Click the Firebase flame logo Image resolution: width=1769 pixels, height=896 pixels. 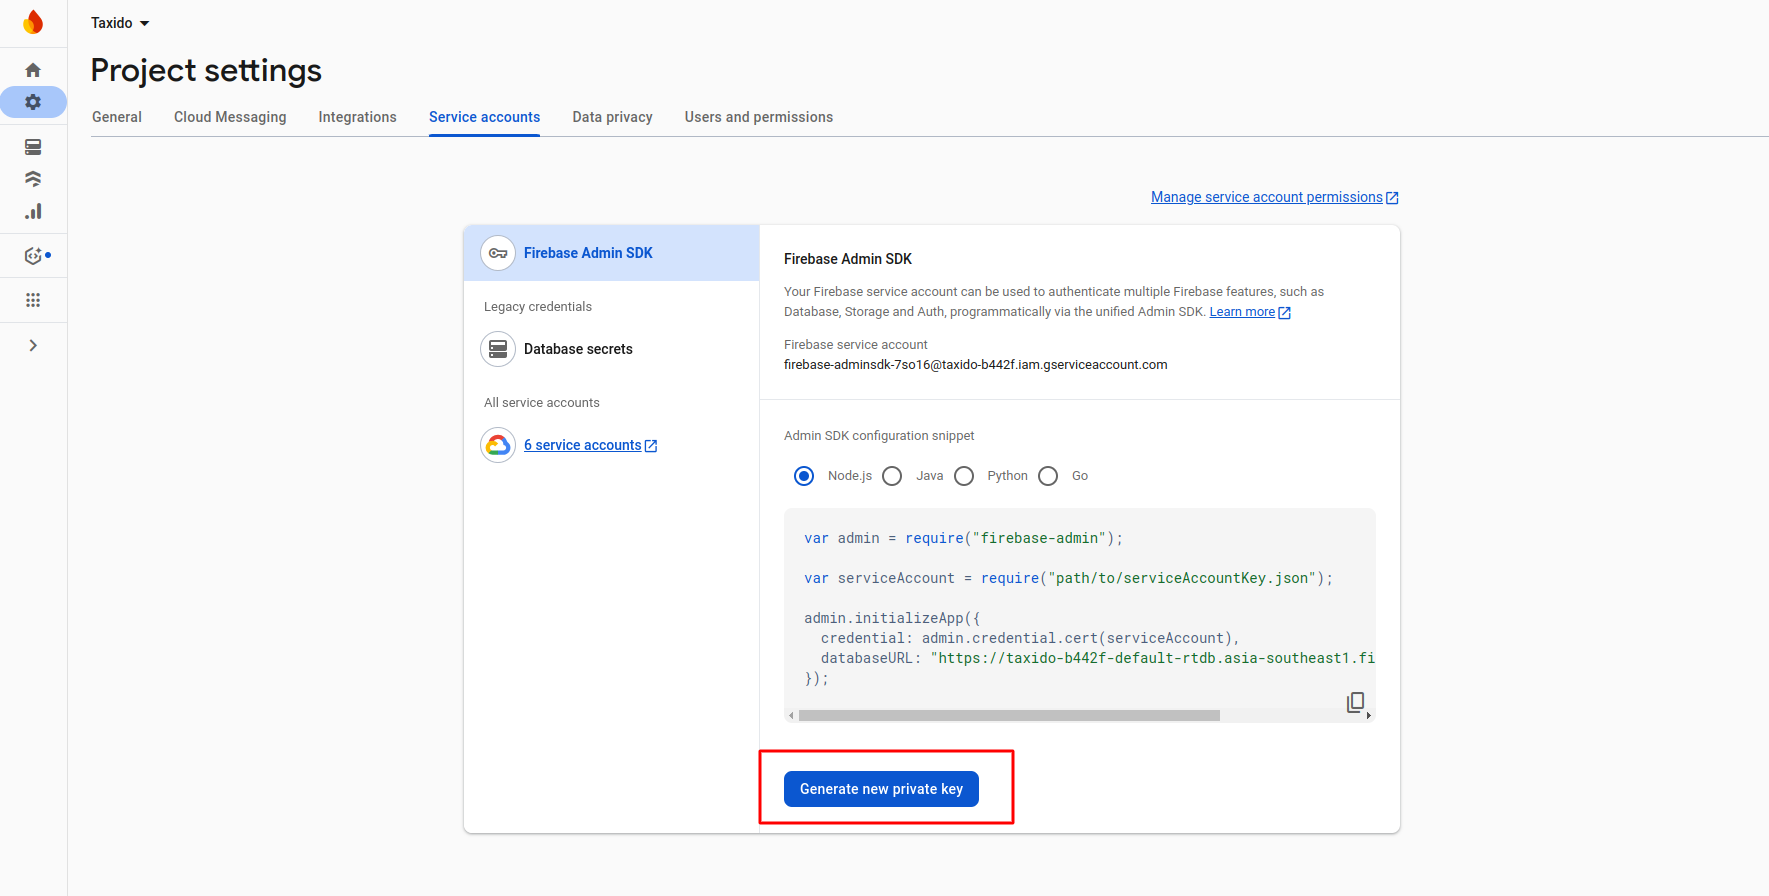[x=33, y=22]
